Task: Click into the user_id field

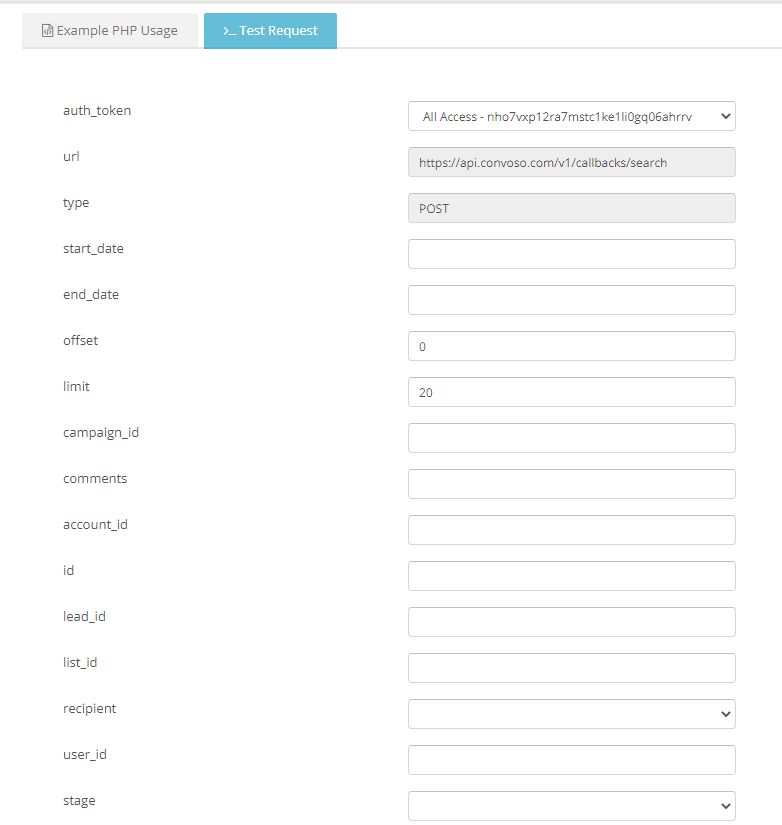Action: (571, 760)
